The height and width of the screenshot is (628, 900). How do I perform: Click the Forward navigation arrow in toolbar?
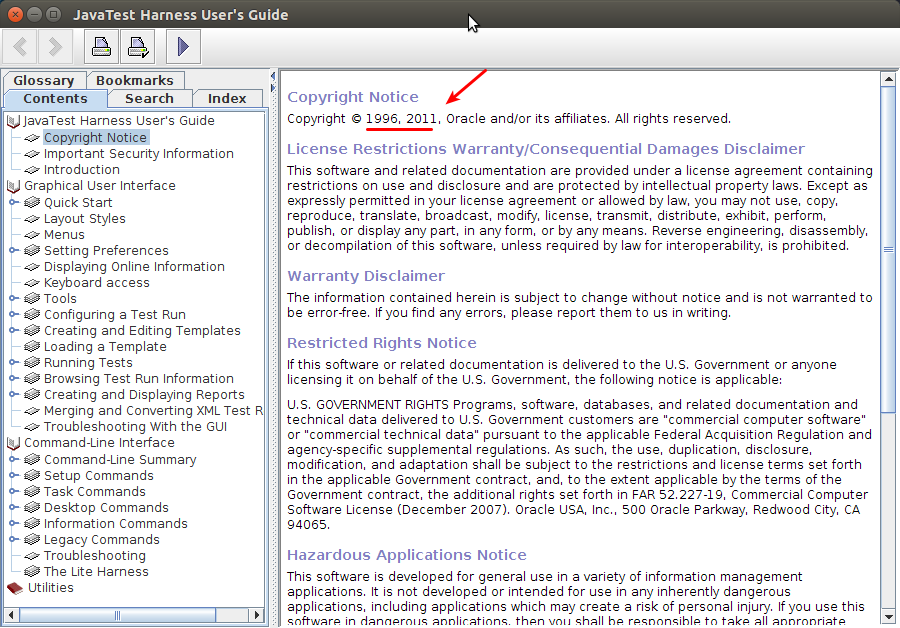tap(55, 46)
